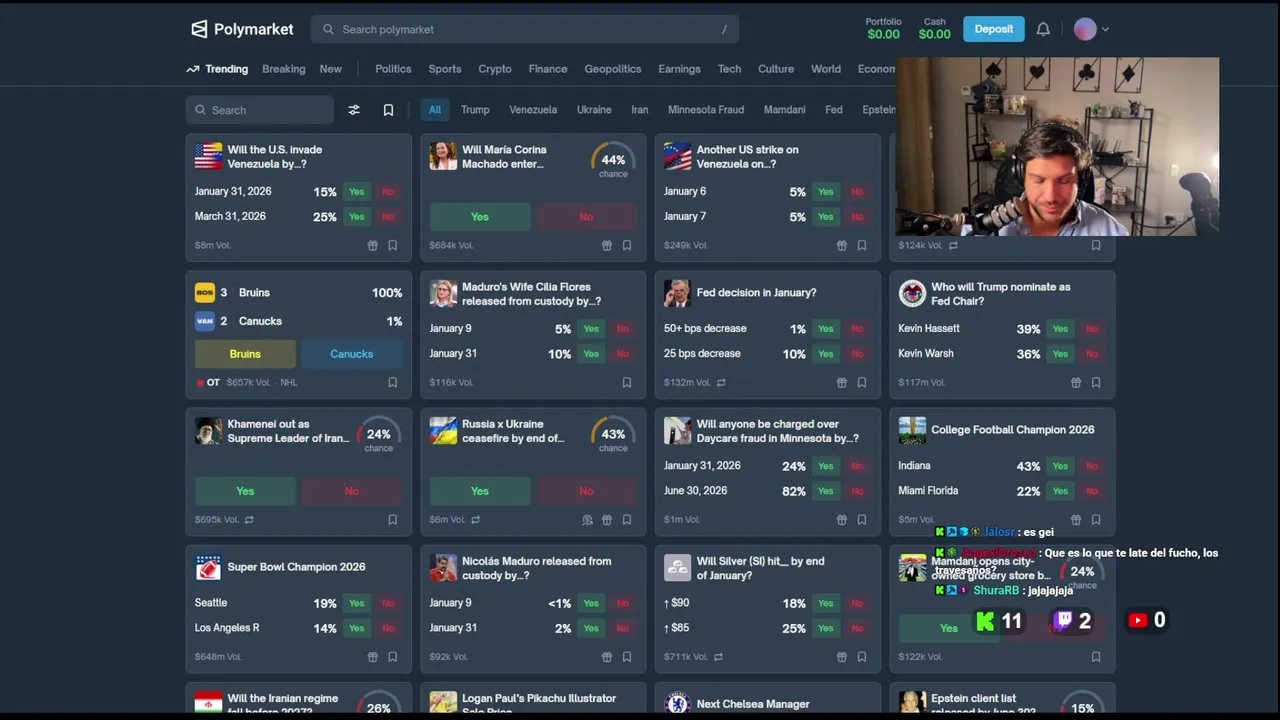Go to the Politics category

coord(393,69)
